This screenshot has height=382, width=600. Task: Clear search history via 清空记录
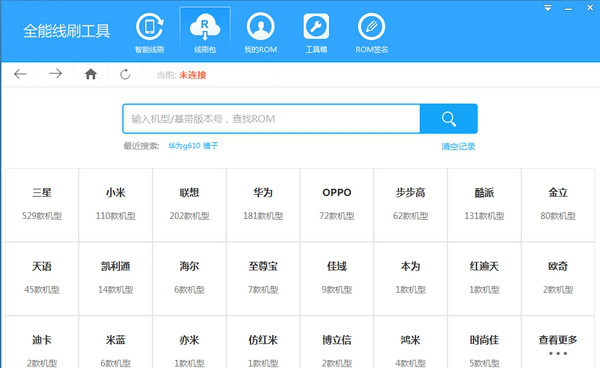[x=458, y=147]
